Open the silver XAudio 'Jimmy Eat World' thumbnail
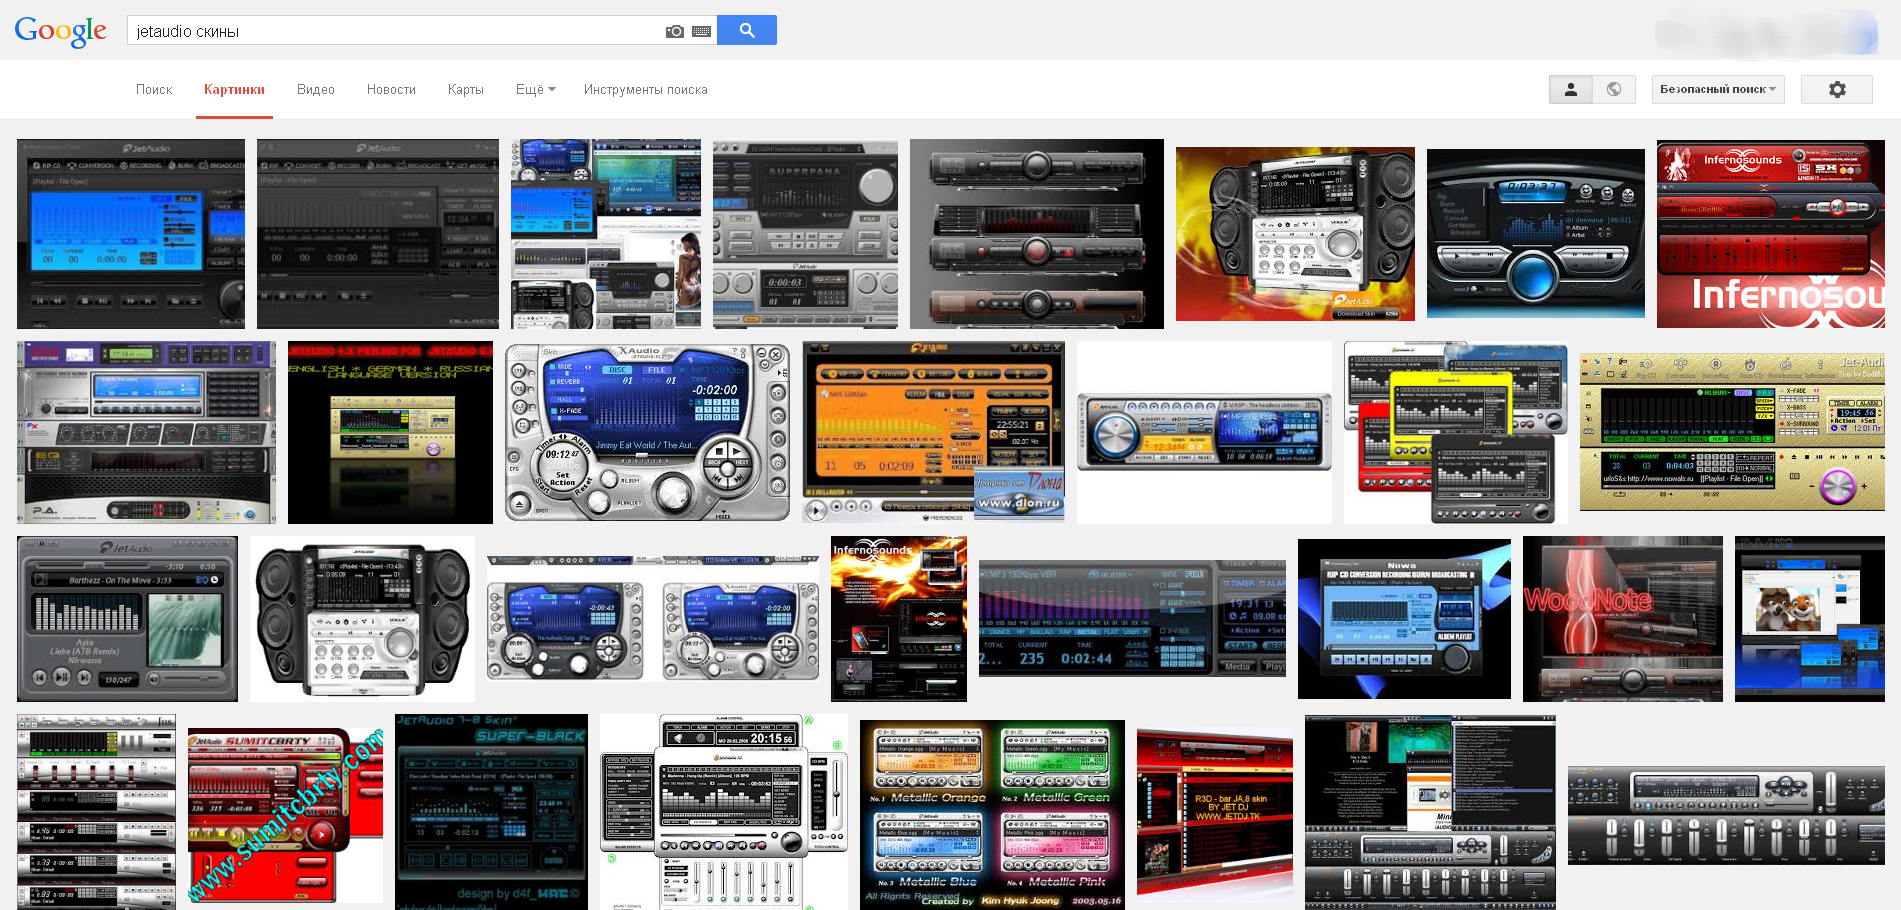Screen dimensions: 1901x910 pyautogui.click(x=648, y=432)
